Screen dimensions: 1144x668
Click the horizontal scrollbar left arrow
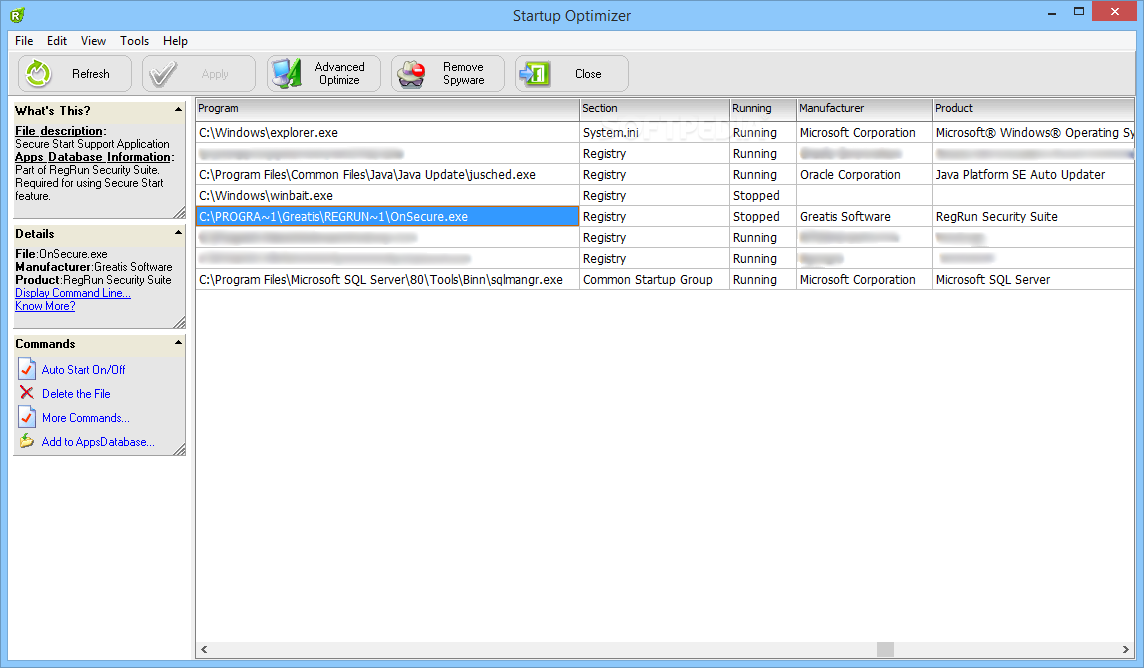(x=204, y=649)
